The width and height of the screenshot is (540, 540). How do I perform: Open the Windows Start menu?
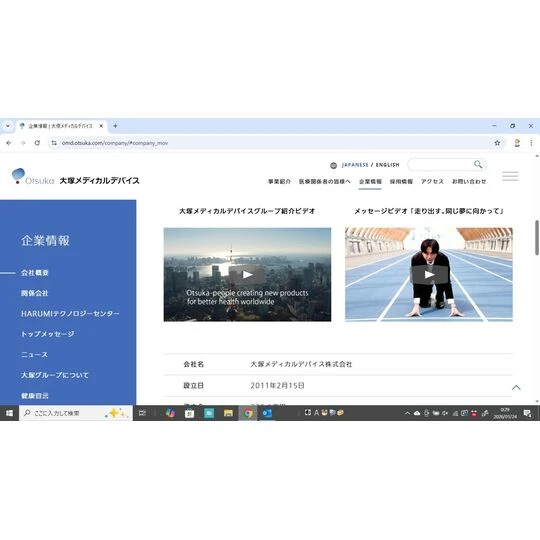(9, 413)
